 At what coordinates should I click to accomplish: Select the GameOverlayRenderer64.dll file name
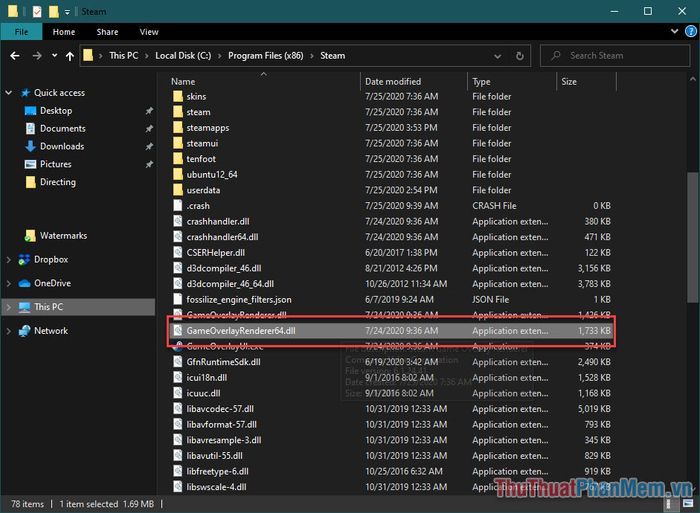coord(241,331)
